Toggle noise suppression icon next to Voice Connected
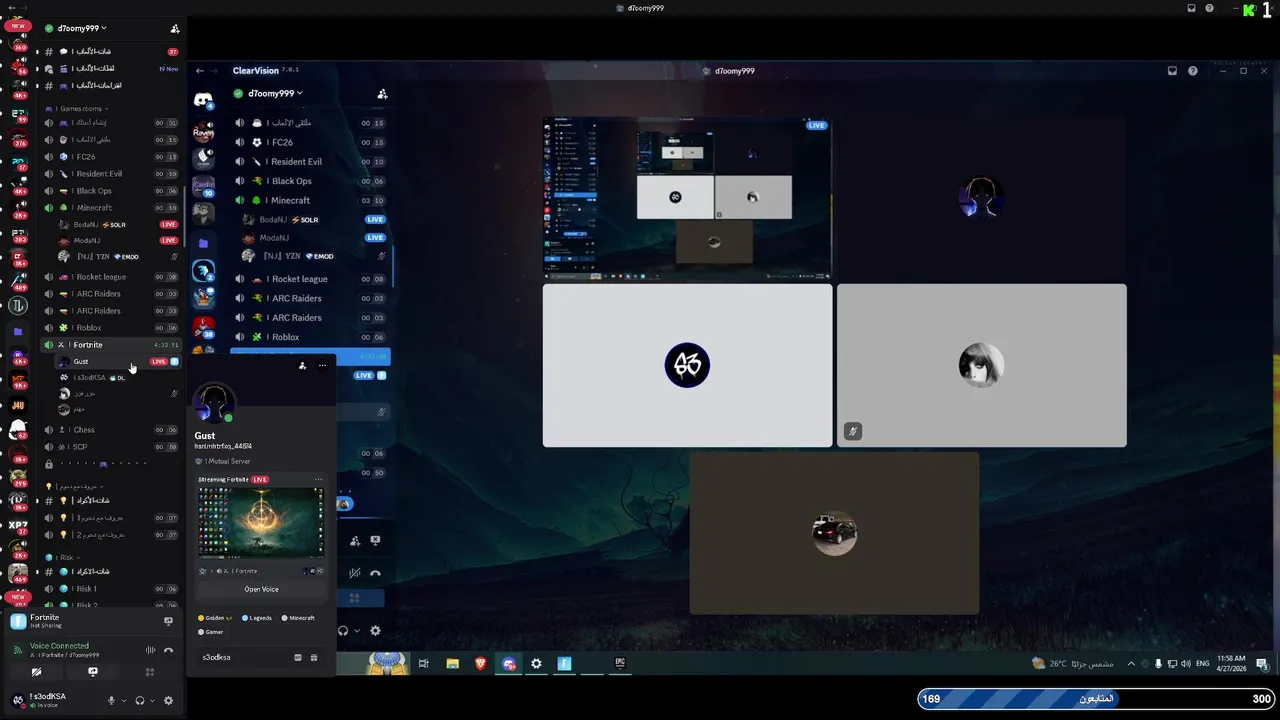The width and height of the screenshot is (1280, 720). 151,650
